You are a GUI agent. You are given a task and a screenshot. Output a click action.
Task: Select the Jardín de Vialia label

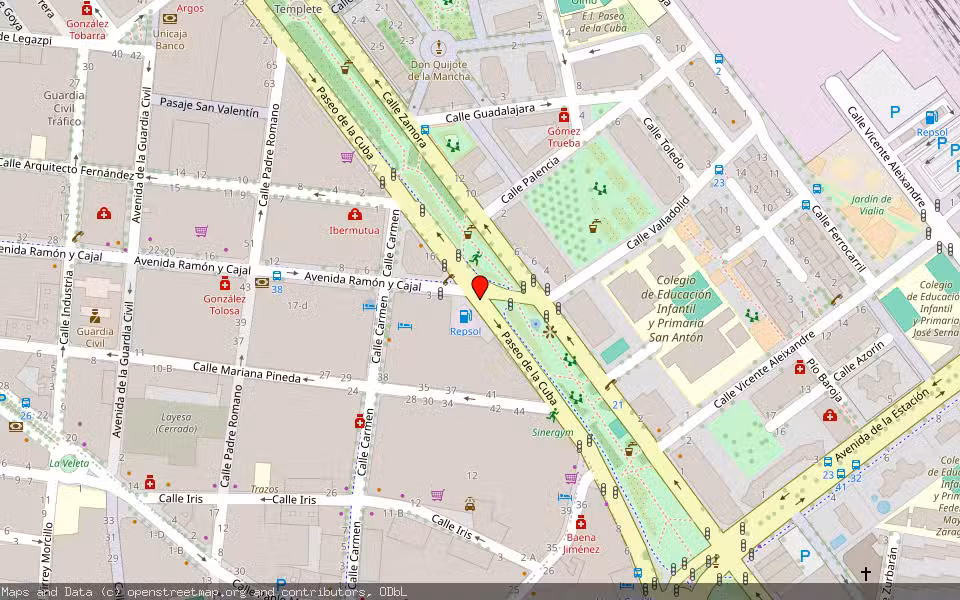(x=871, y=204)
